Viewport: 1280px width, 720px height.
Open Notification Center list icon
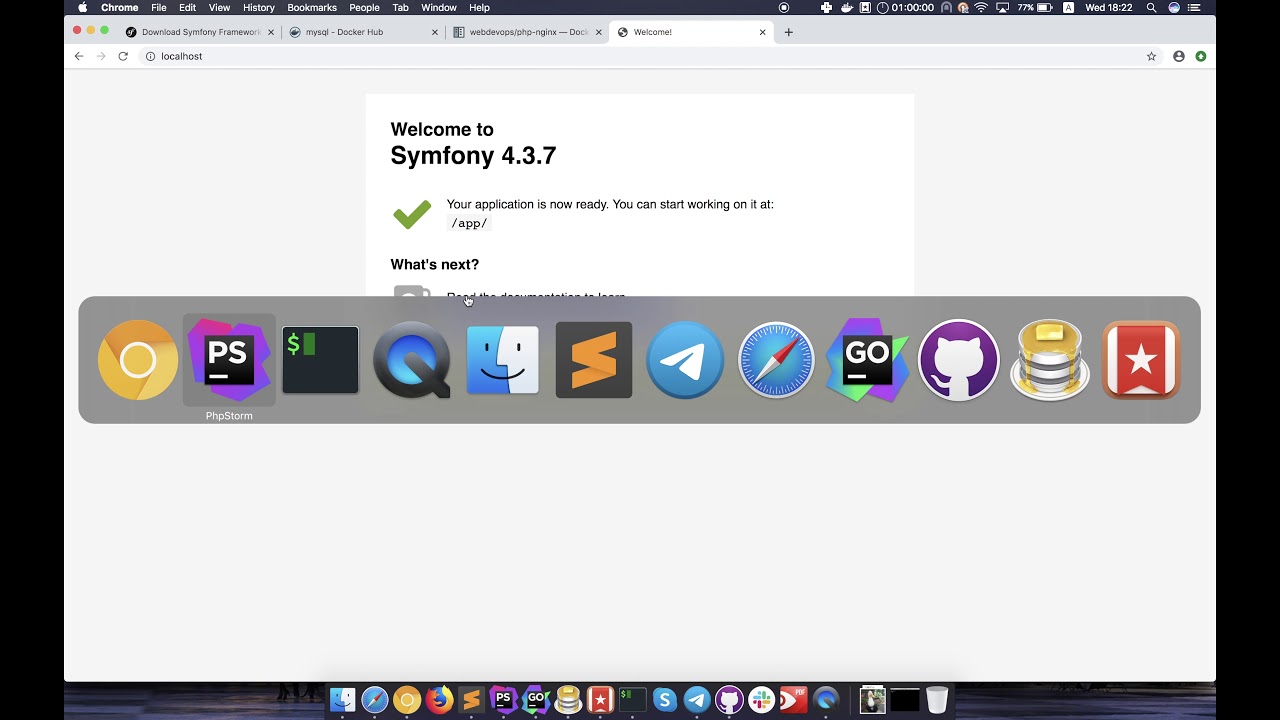1194,7
